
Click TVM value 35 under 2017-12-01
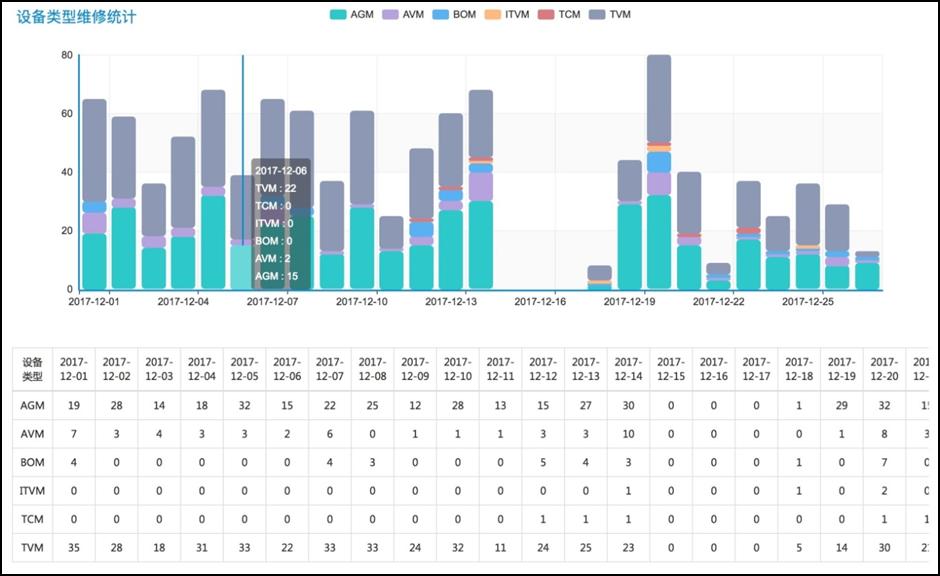(x=74, y=548)
